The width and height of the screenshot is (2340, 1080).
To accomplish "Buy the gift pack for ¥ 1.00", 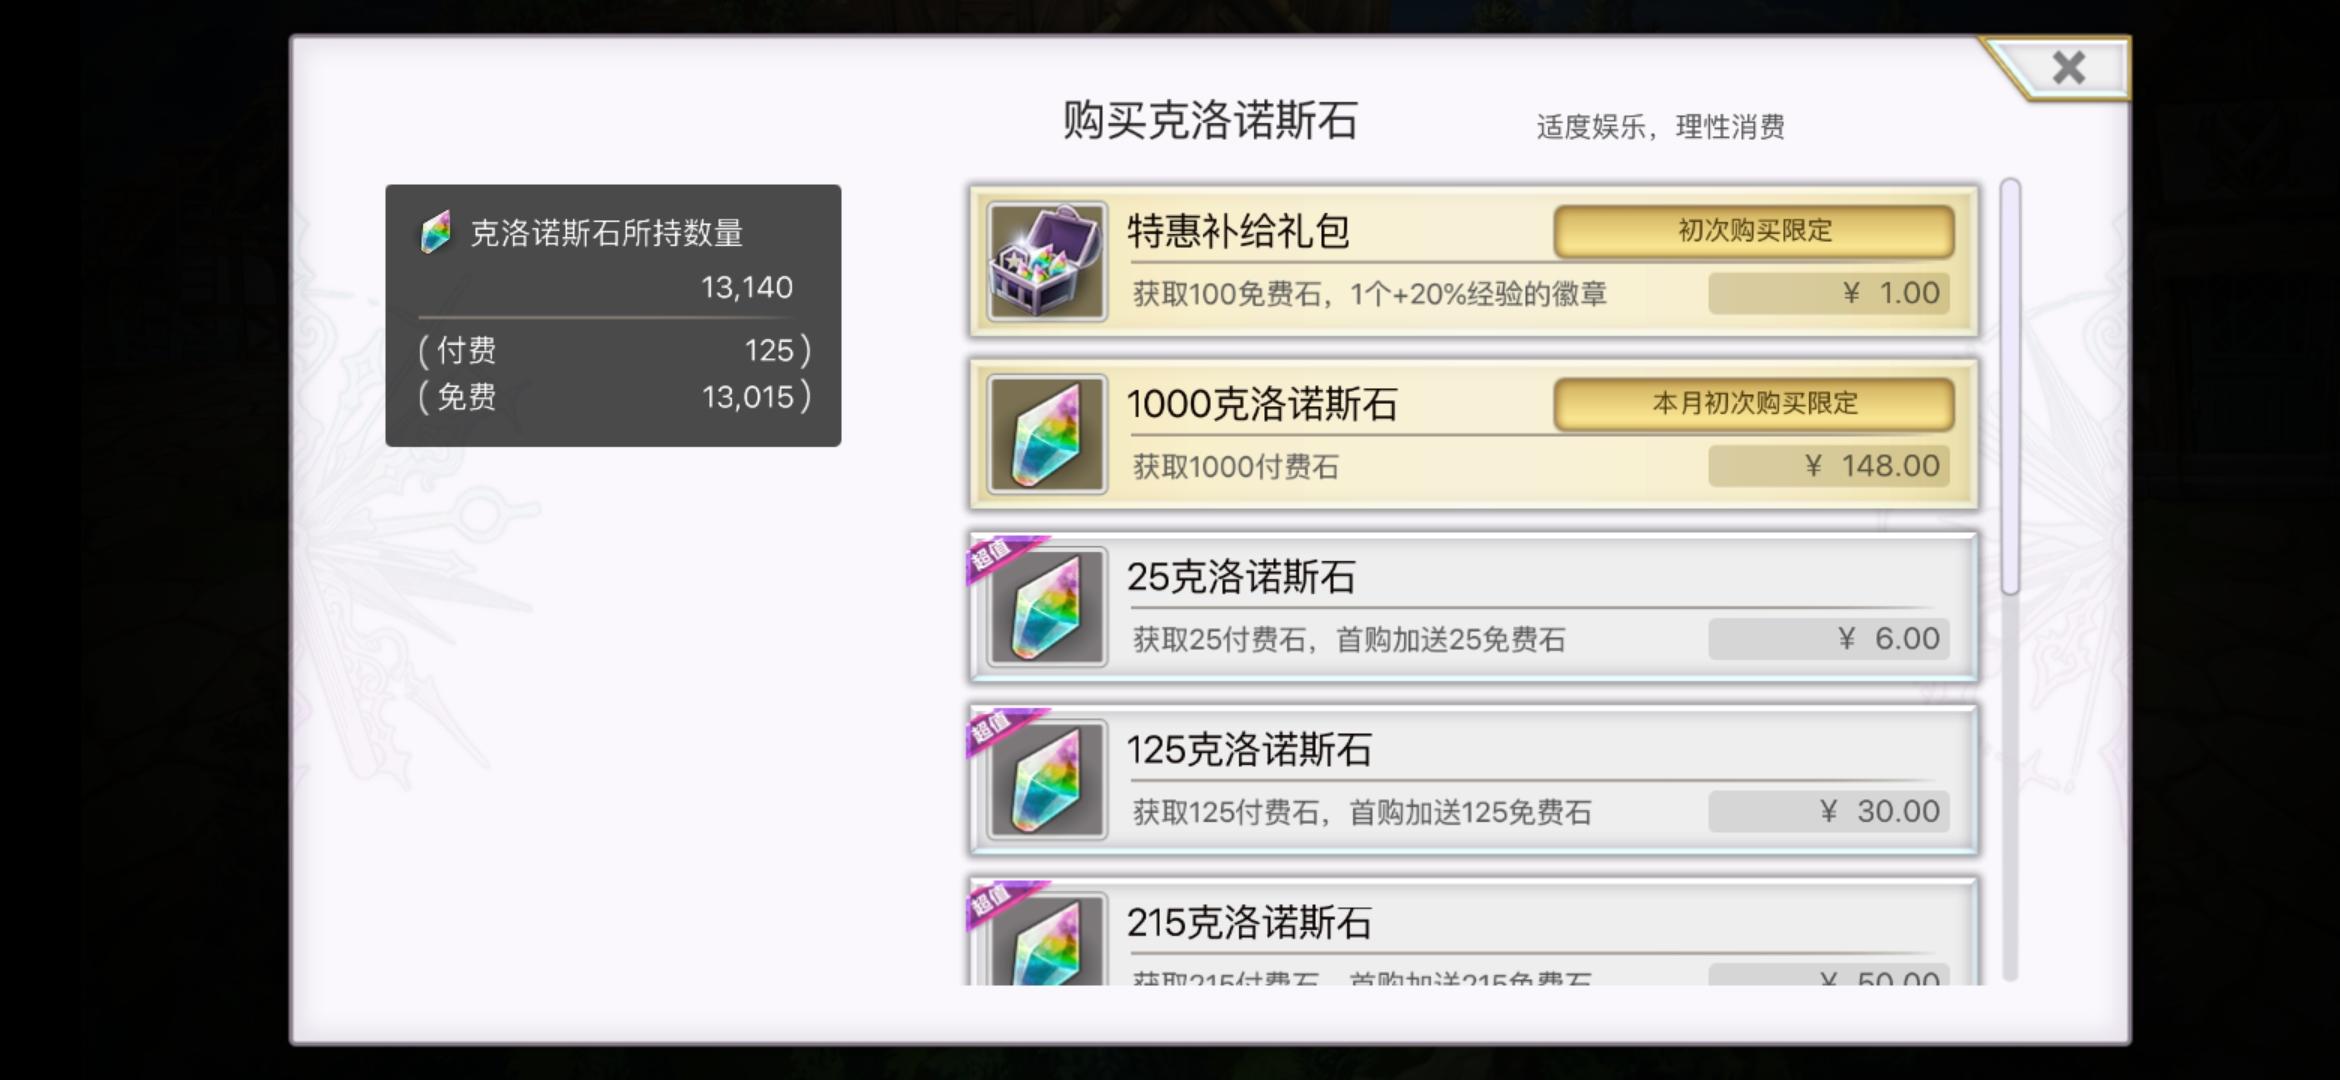I will pyautogui.click(x=1829, y=293).
